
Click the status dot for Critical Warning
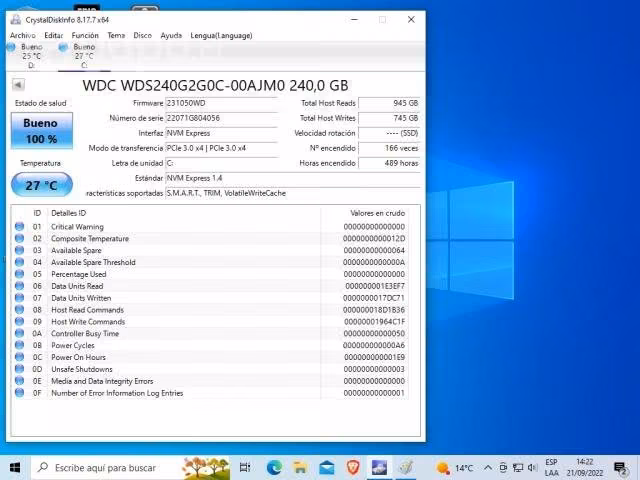pos(19,227)
